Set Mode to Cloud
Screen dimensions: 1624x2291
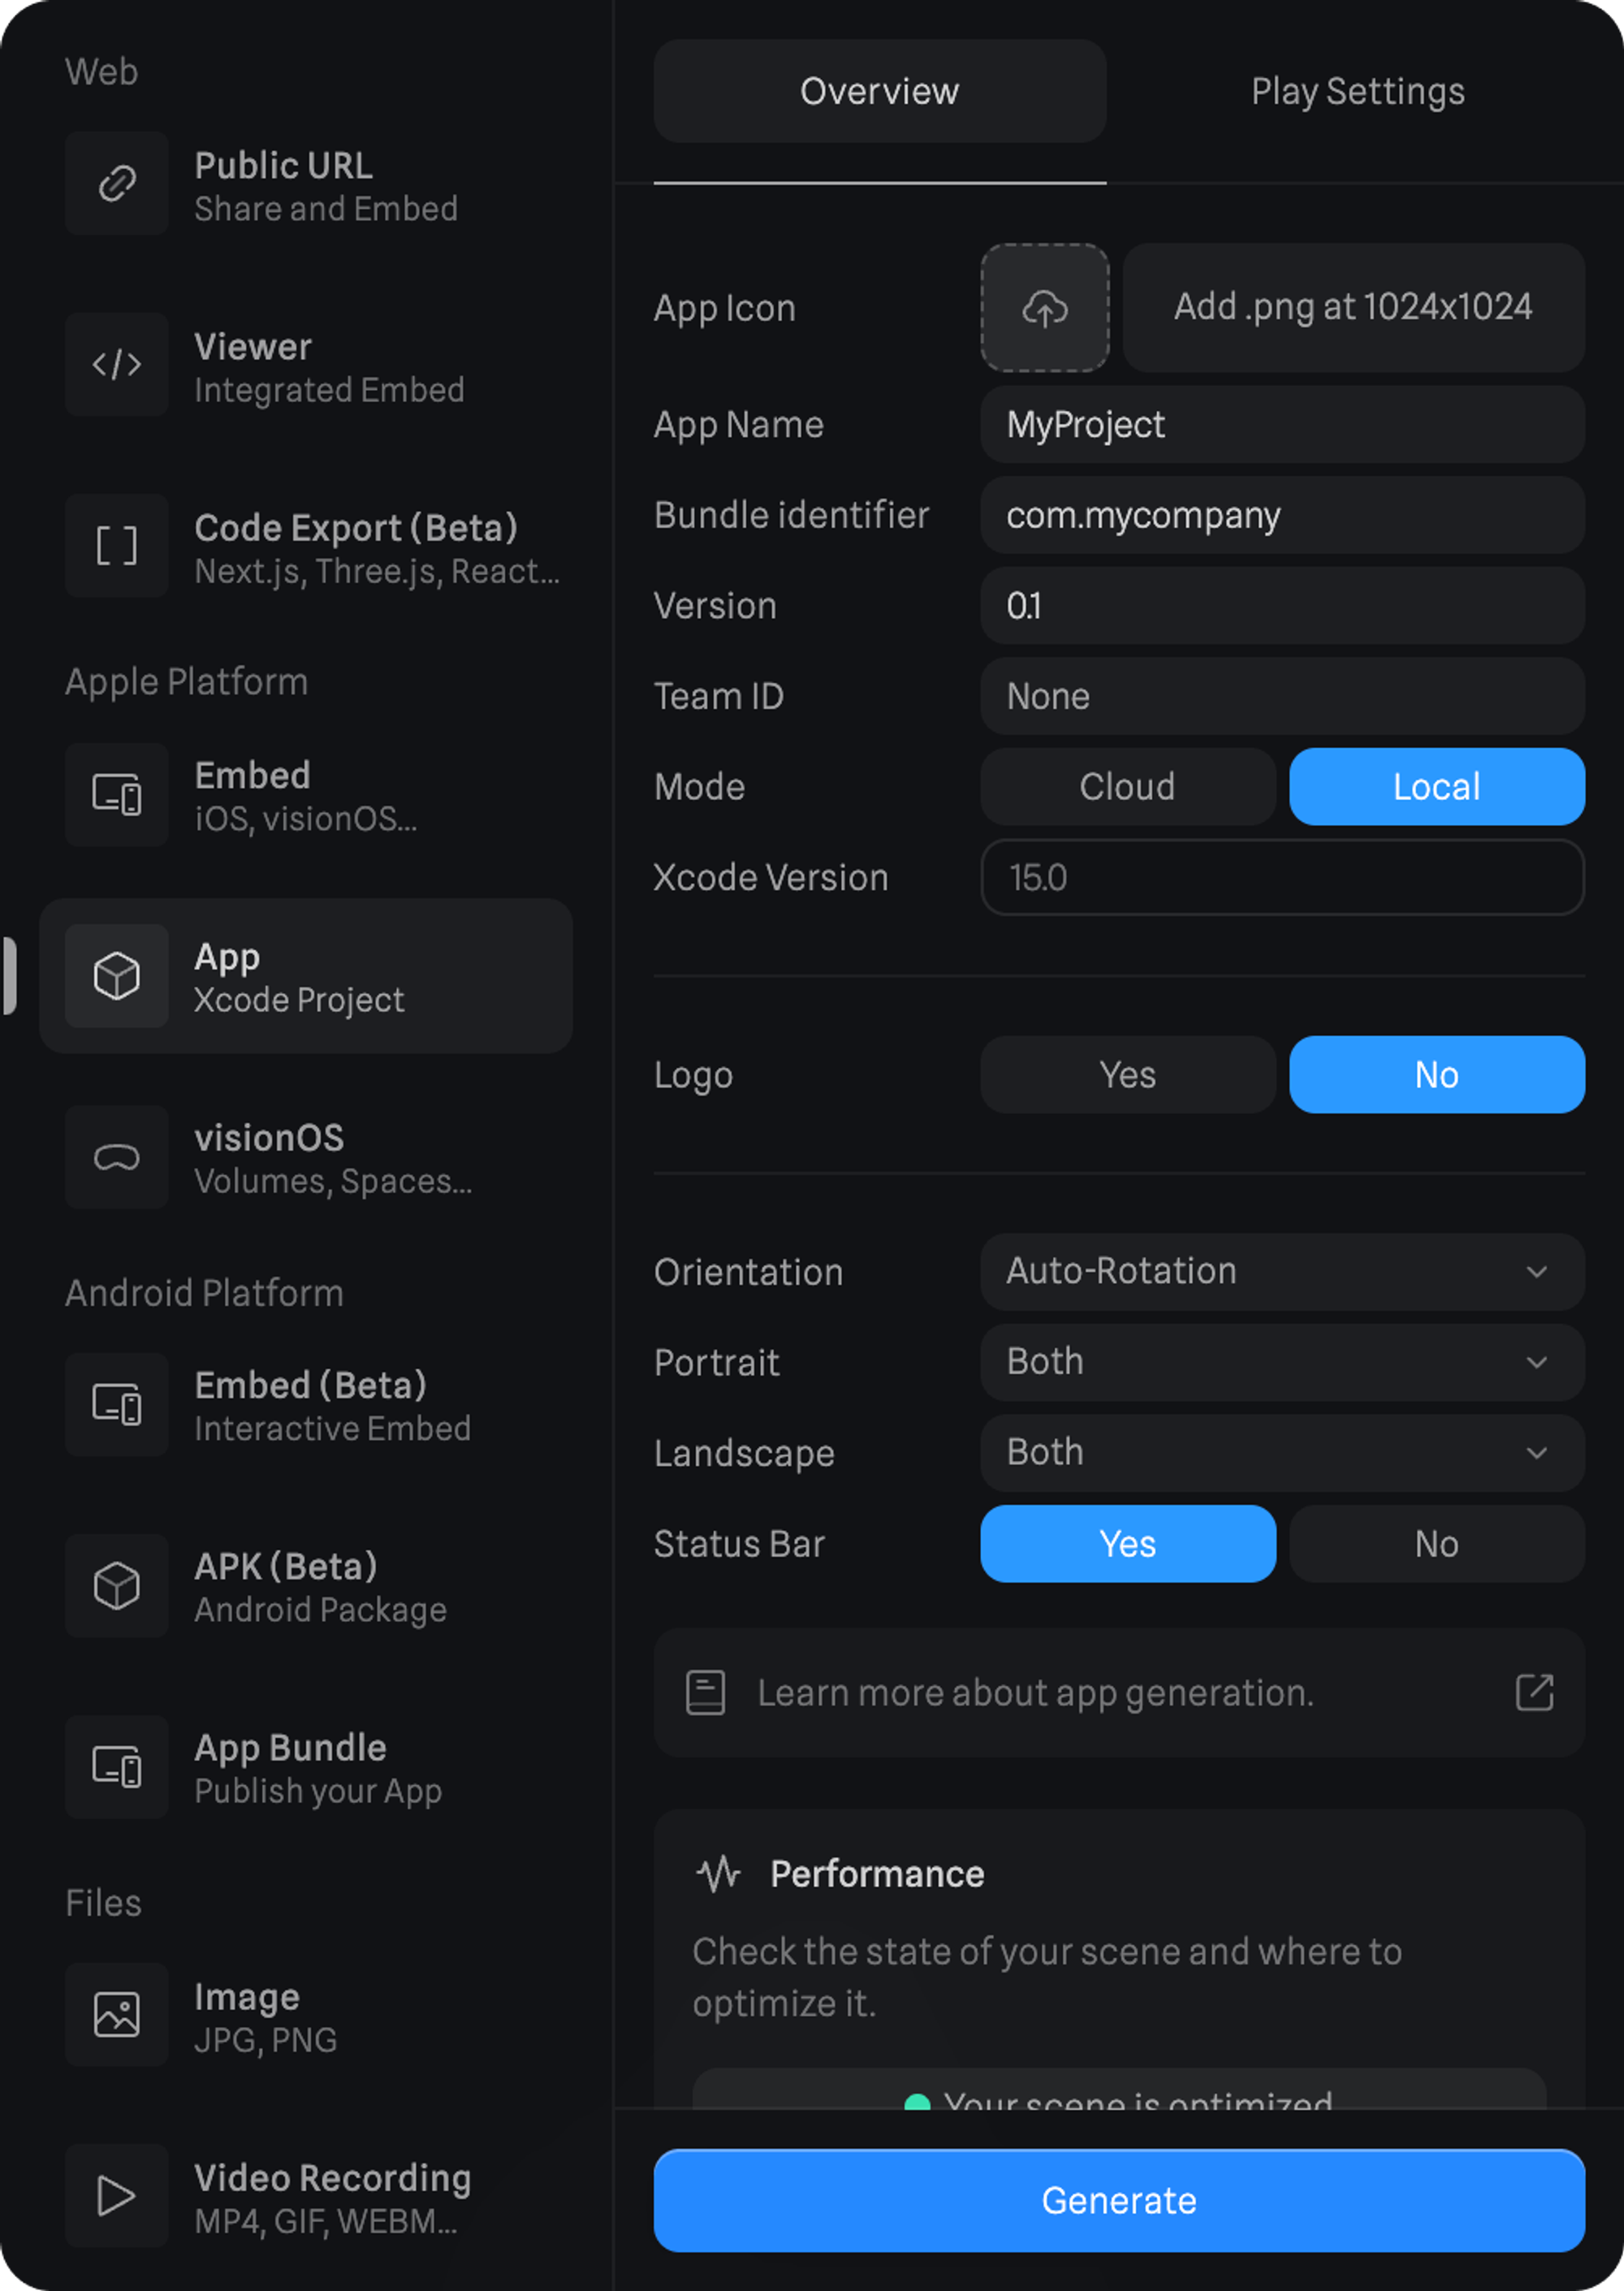click(1127, 787)
